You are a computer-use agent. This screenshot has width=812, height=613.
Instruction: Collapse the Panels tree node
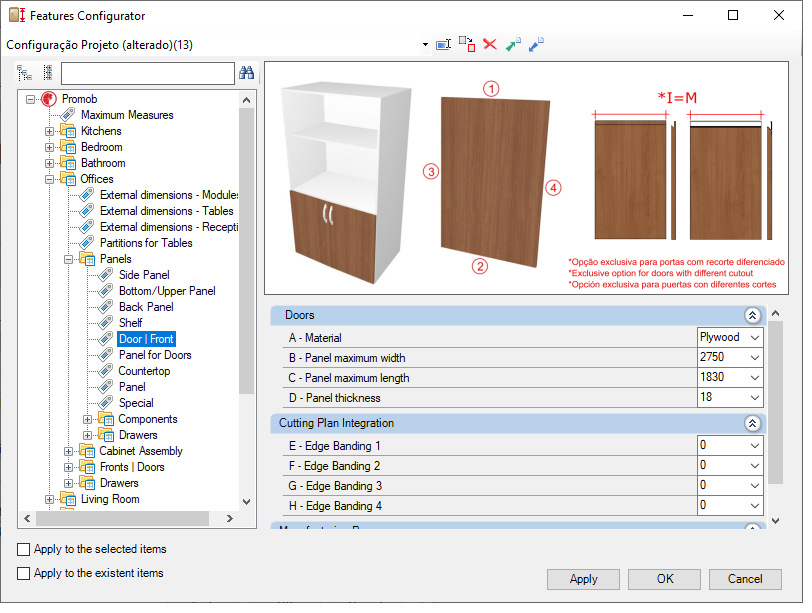tap(68, 259)
